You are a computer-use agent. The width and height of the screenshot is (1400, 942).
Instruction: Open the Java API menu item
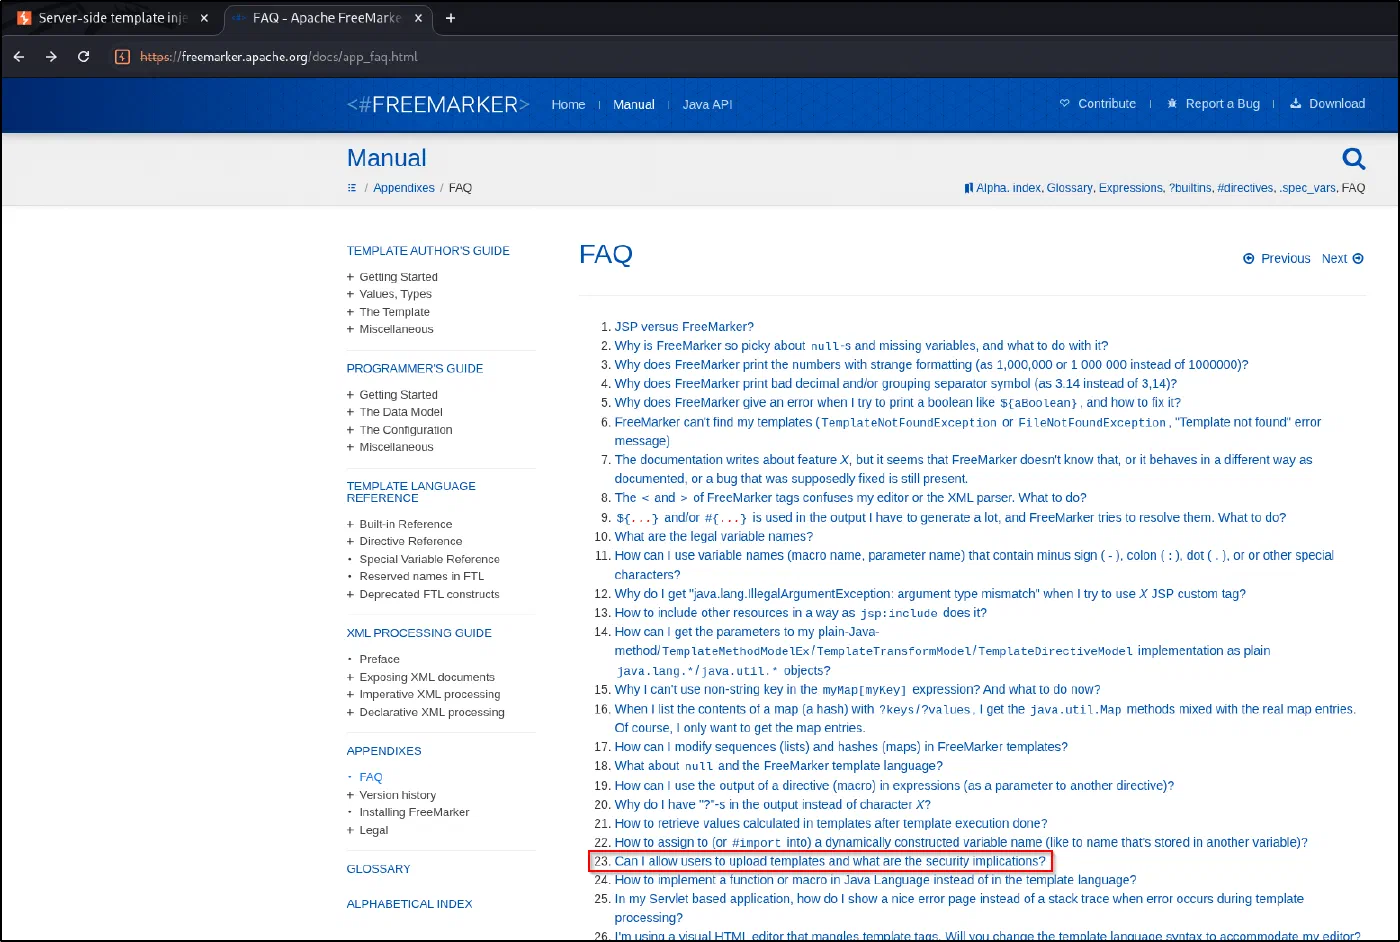click(707, 104)
